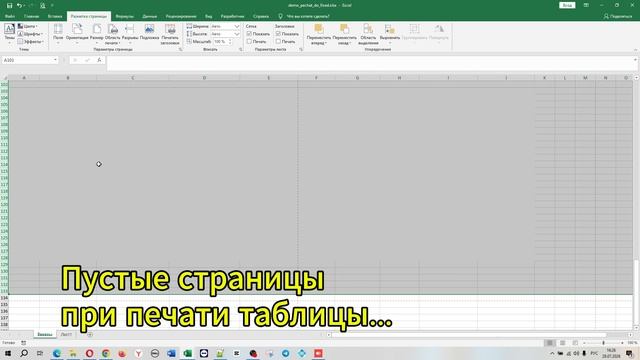Image resolution: width=640 pixels, height=360 pixels.
Task: Open the Breaks (Разрывы) menu
Action: click(130, 34)
